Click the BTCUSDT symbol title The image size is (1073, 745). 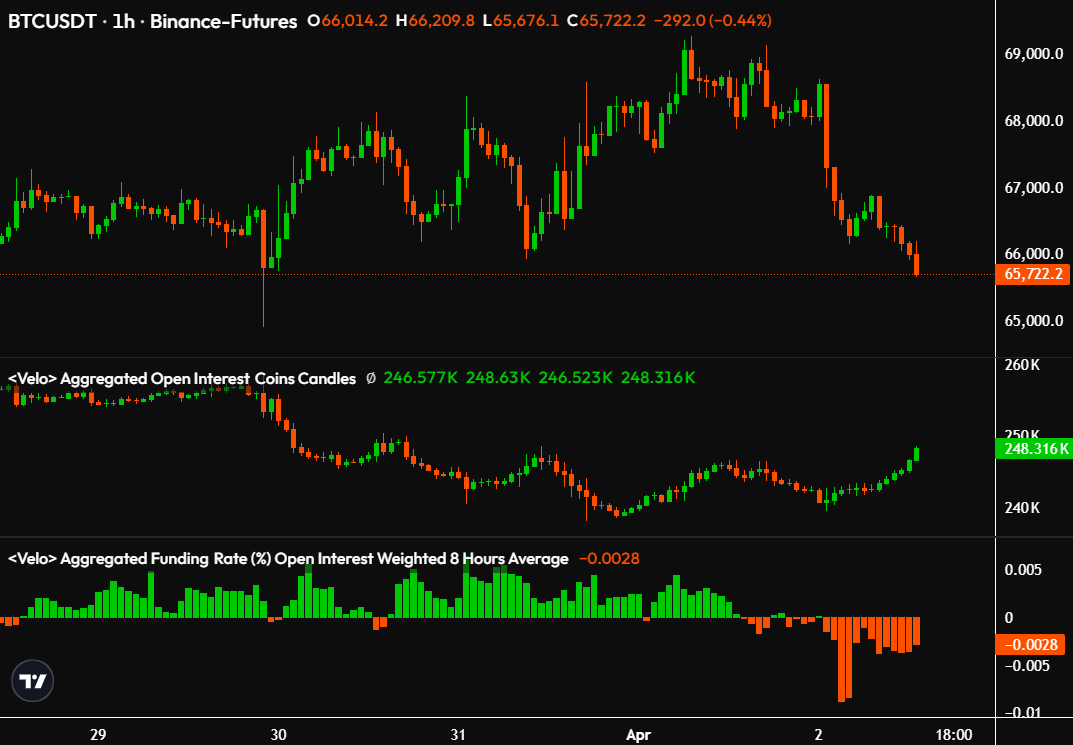(x=53, y=21)
